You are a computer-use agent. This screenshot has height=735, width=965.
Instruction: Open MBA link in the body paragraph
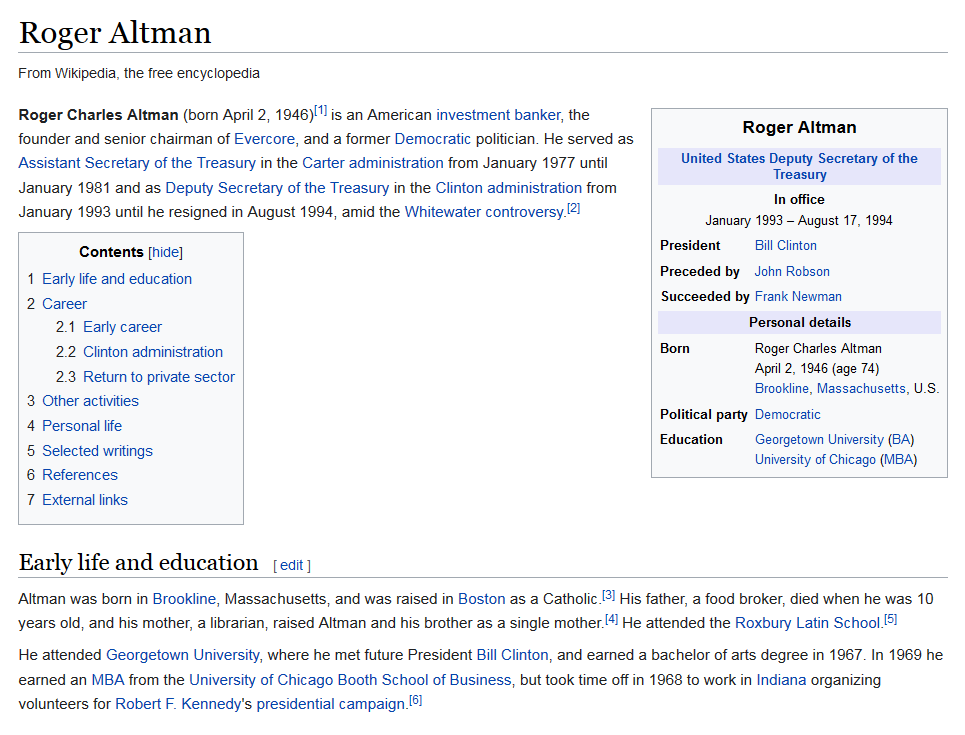tap(108, 680)
